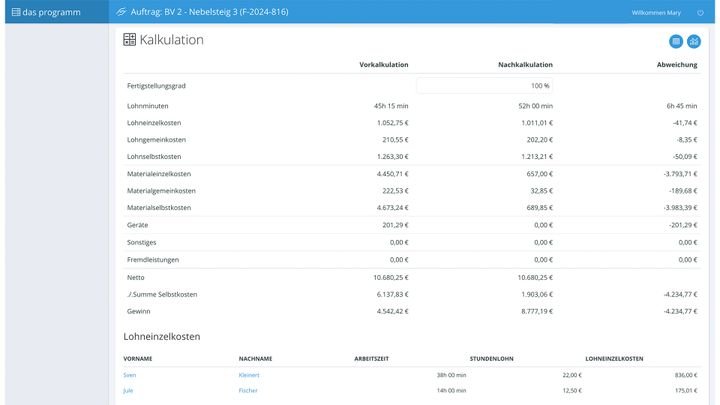Open employee link Kleinert
720x405 pixels.
[249, 375]
